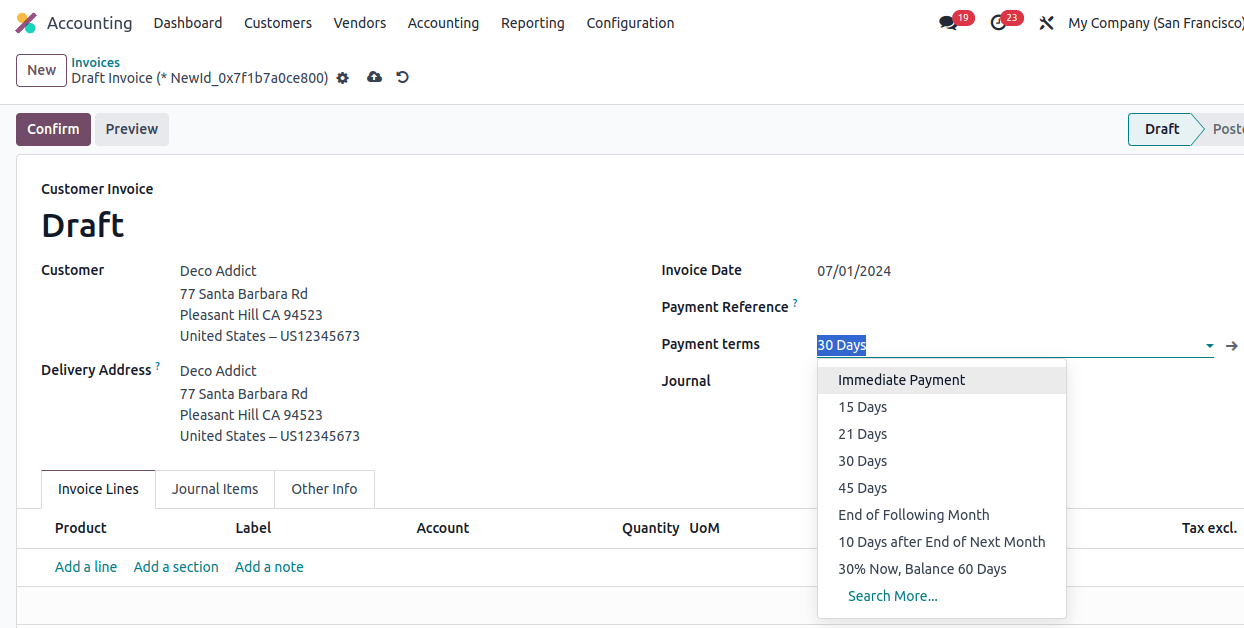Image resolution: width=1244 pixels, height=628 pixels.
Task: Click the Account column header
Action: click(443, 528)
